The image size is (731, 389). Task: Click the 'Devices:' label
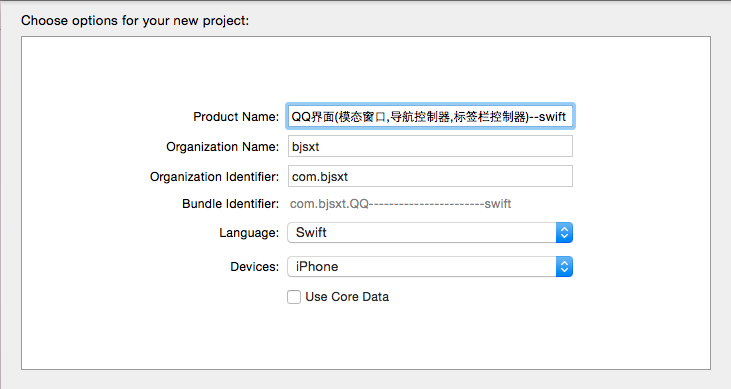[255, 267]
